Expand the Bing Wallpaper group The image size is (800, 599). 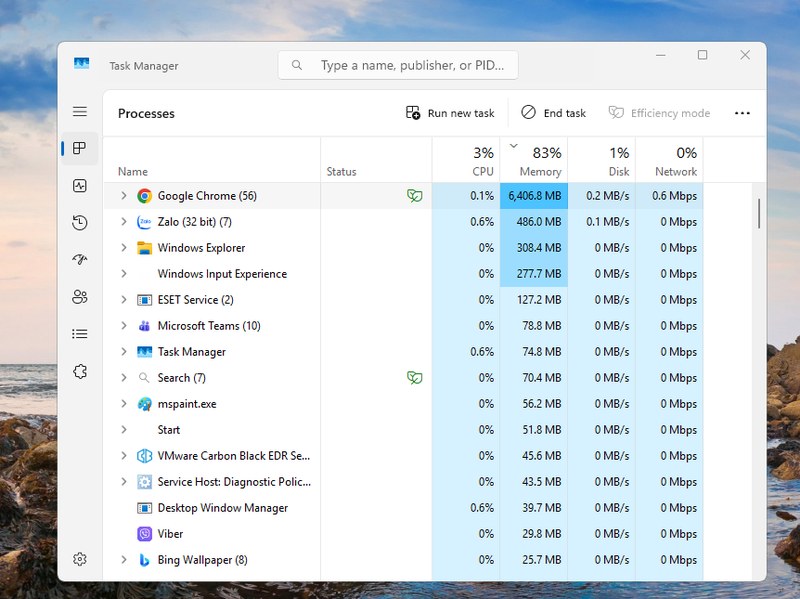(123, 560)
